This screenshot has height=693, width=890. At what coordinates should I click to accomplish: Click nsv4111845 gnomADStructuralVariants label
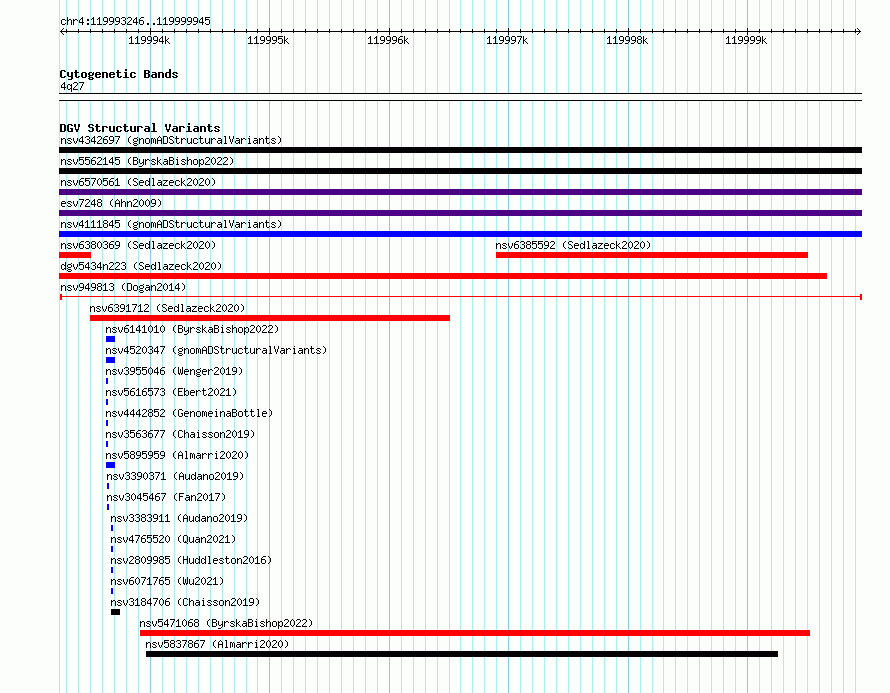[x=171, y=224]
